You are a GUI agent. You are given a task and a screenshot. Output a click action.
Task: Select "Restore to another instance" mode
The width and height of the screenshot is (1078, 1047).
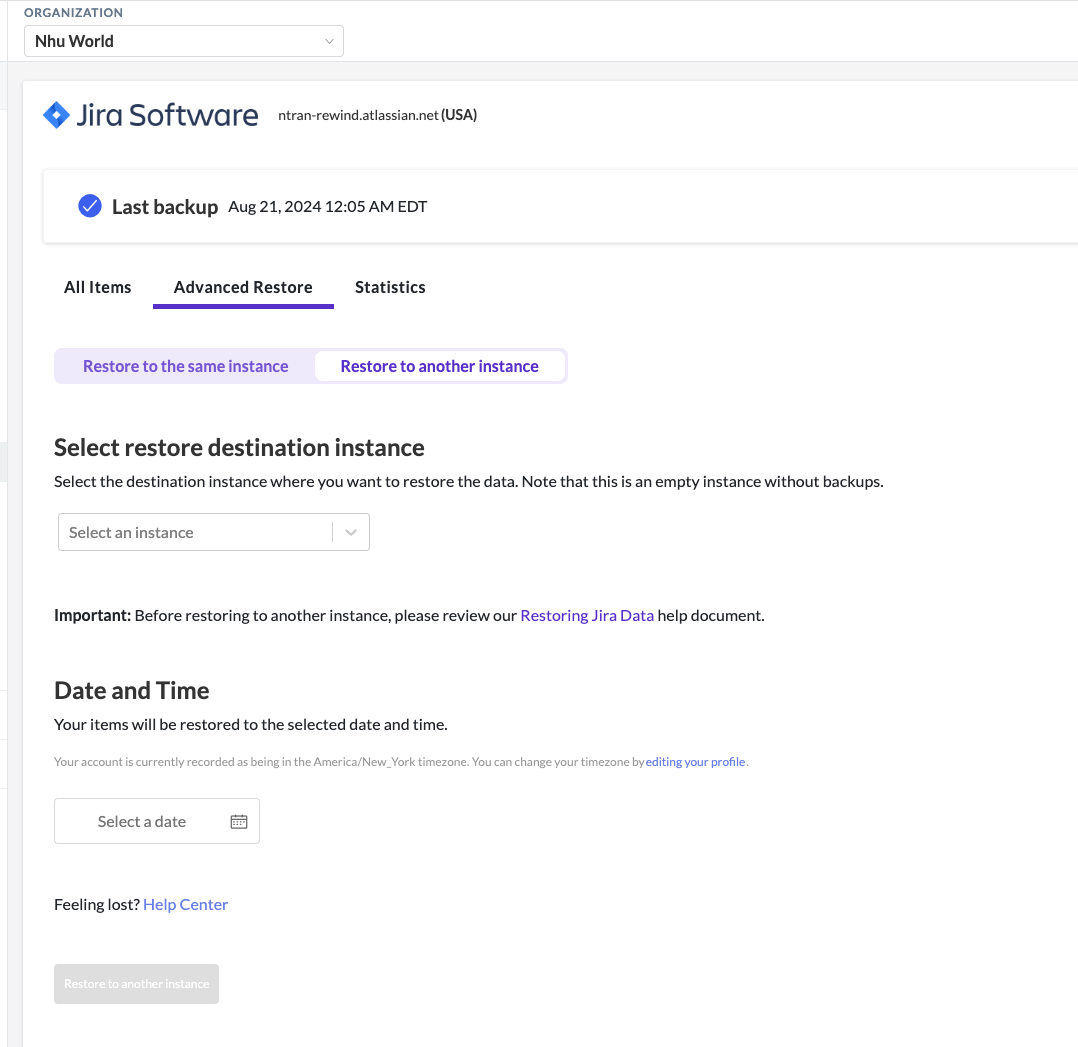pos(440,366)
